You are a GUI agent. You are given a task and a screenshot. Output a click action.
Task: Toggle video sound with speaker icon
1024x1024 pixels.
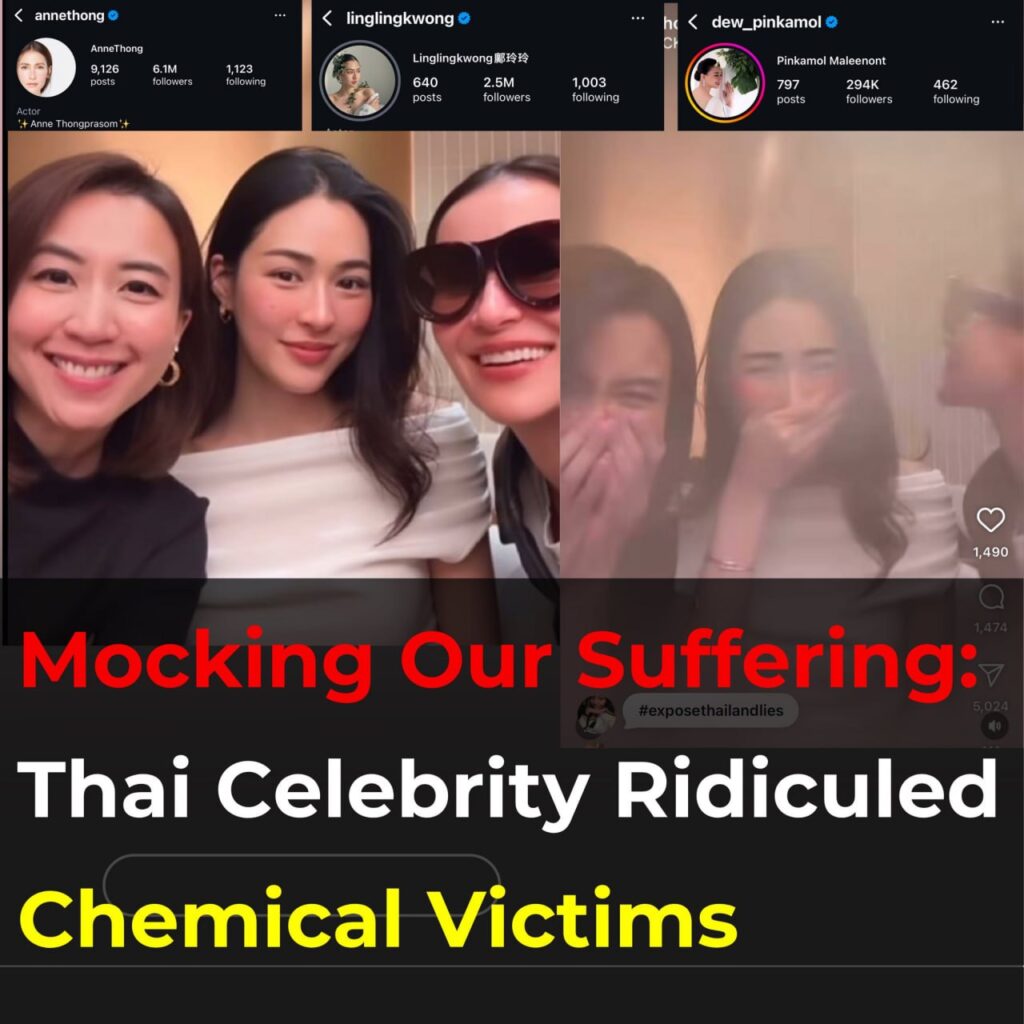tap(994, 726)
